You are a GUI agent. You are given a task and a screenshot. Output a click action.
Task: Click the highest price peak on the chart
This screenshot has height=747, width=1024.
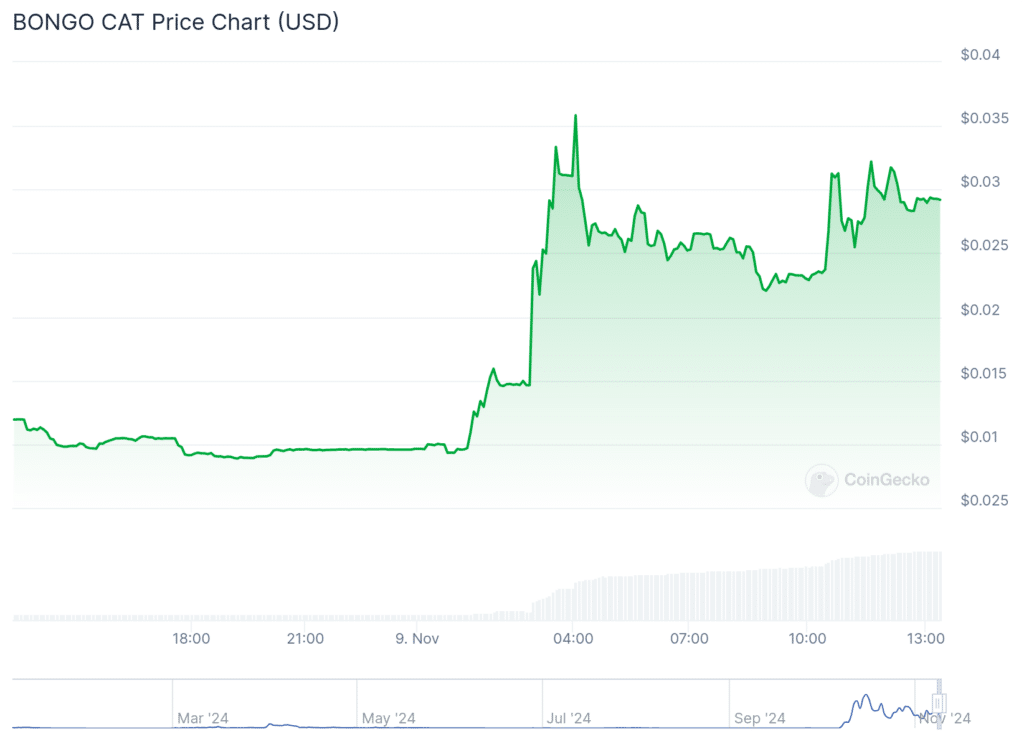[x=575, y=116]
